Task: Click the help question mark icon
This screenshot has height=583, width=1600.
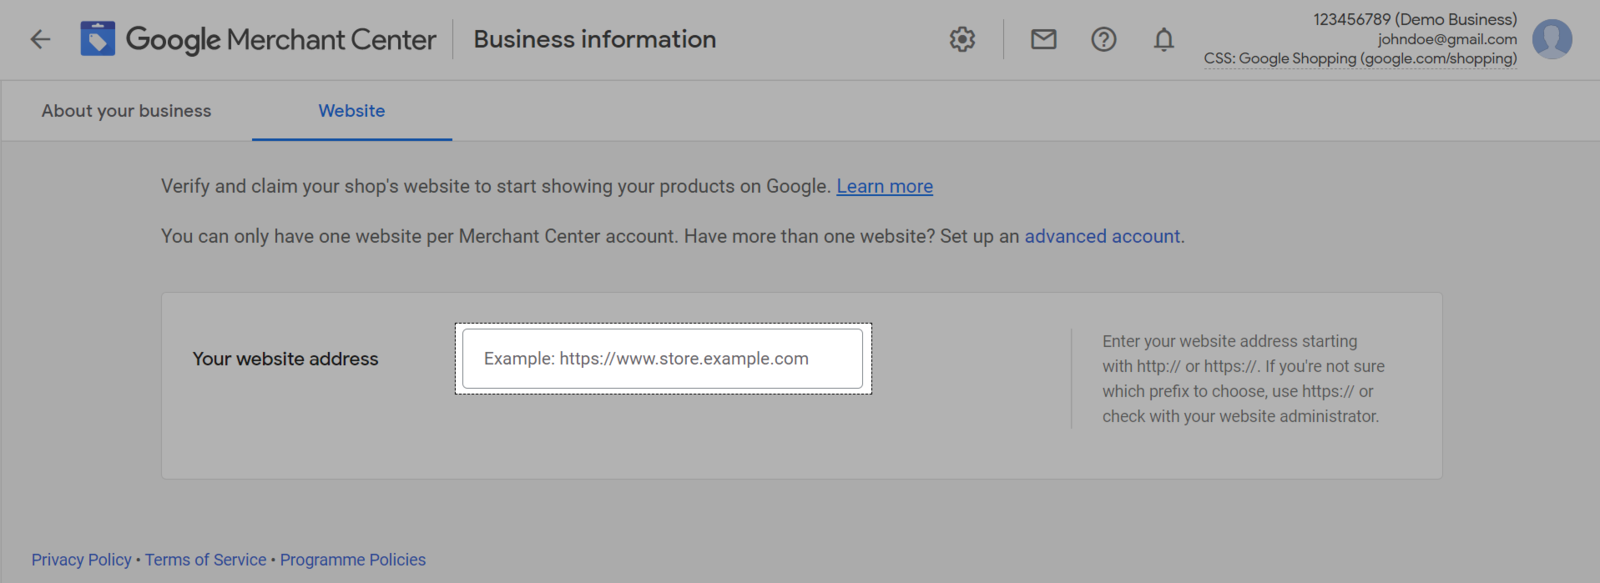Action: (1103, 39)
